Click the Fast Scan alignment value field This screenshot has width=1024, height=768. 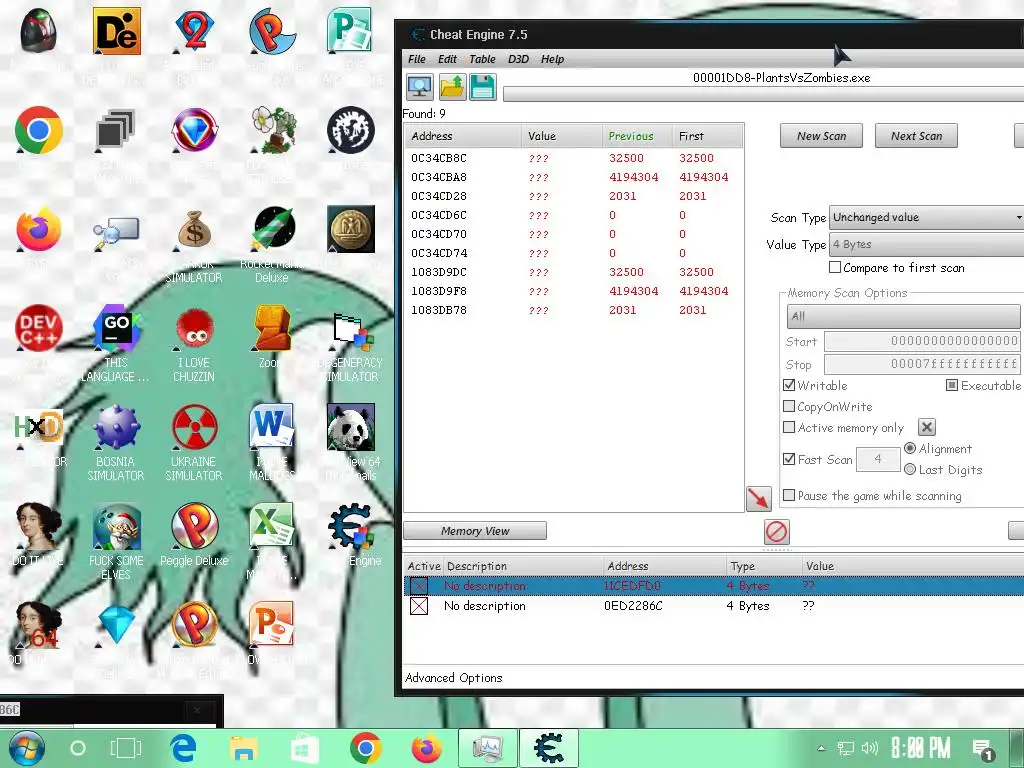[878, 459]
